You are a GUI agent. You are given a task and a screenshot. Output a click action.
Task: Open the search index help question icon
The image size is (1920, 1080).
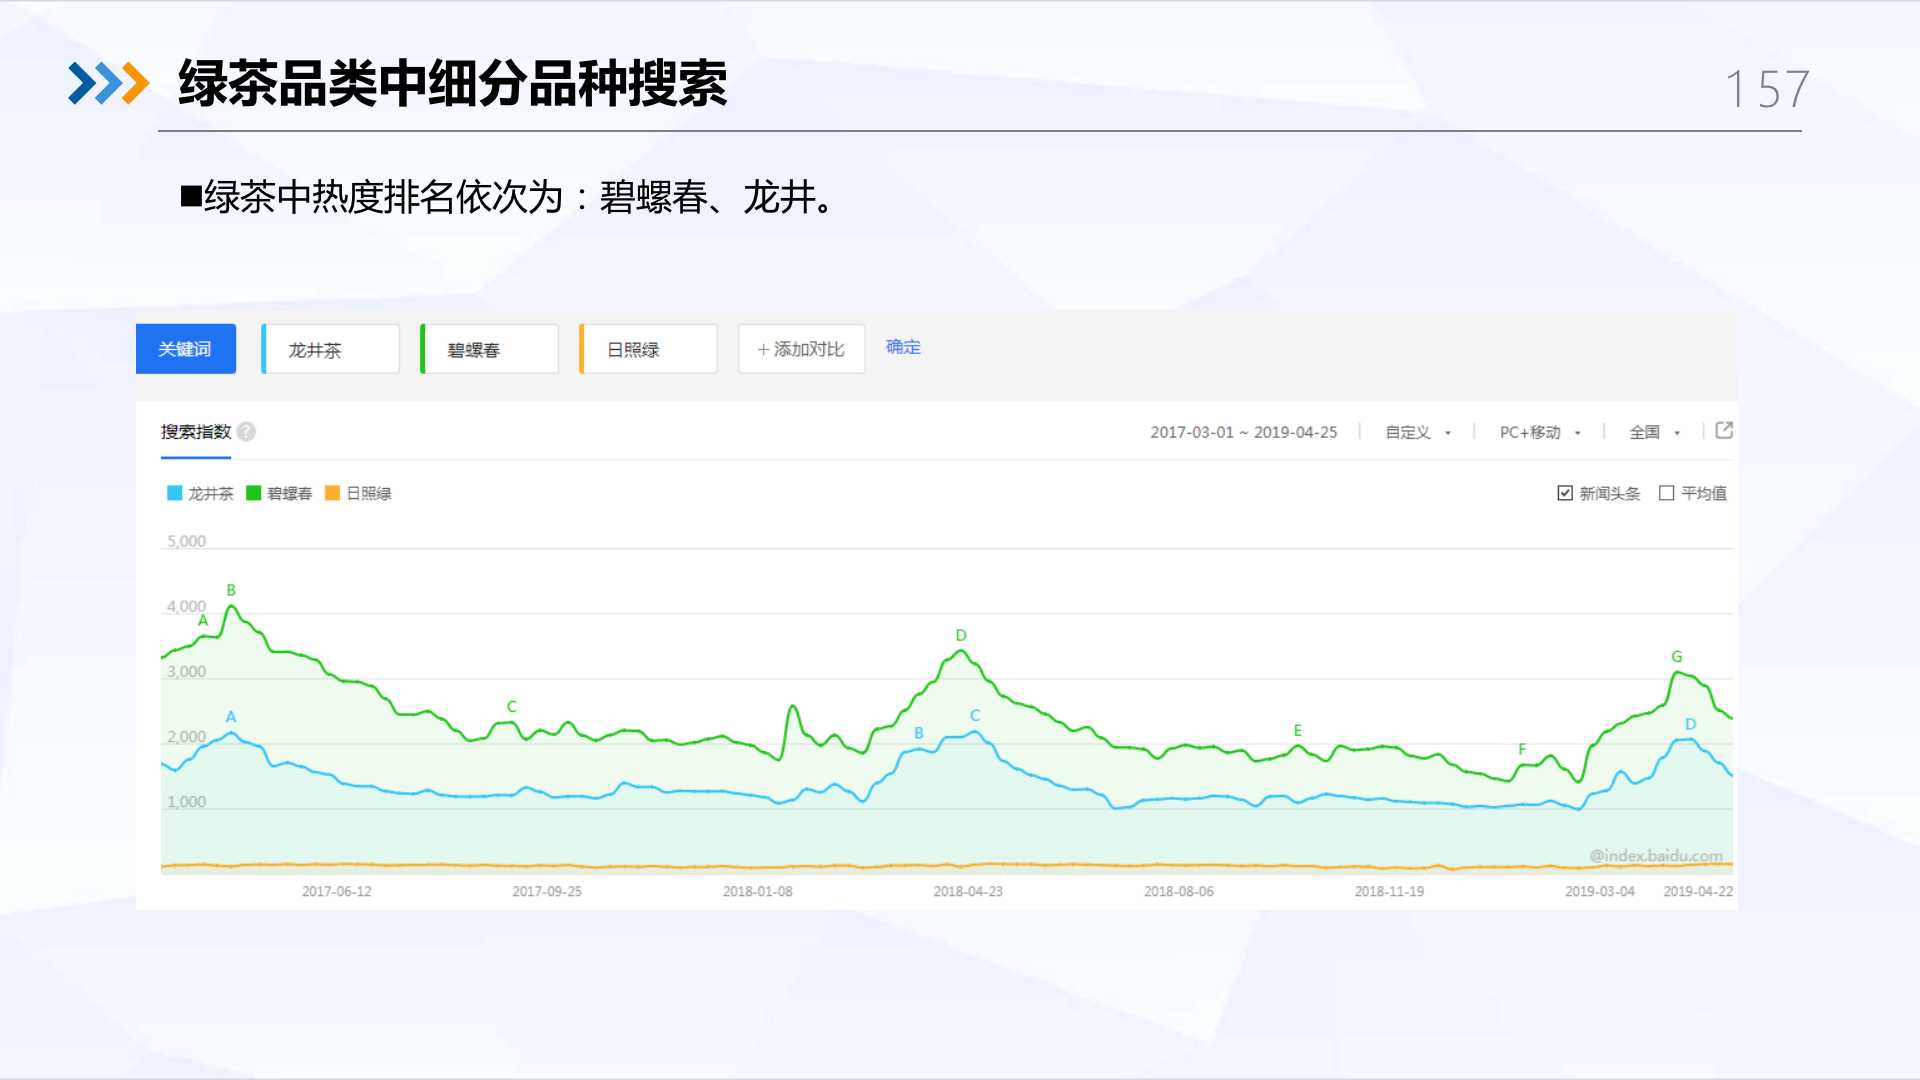pyautogui.click(x=247, y=432)
